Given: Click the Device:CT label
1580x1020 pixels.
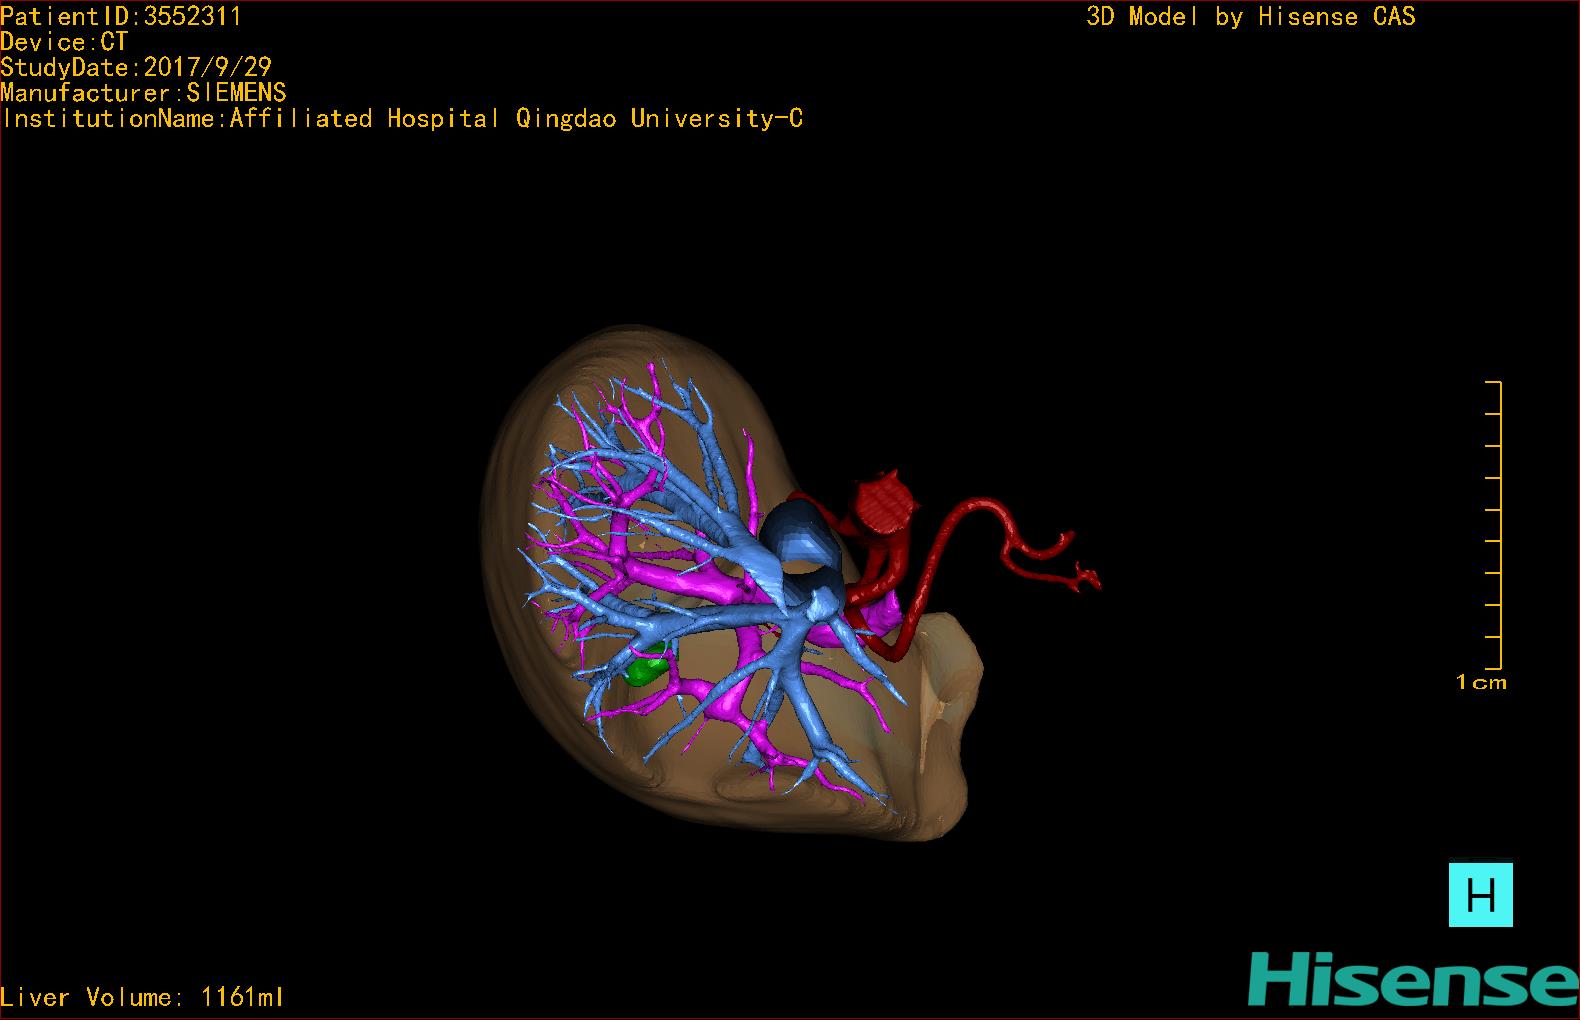Looking at the screenshot, I should [x=64, y=42].
